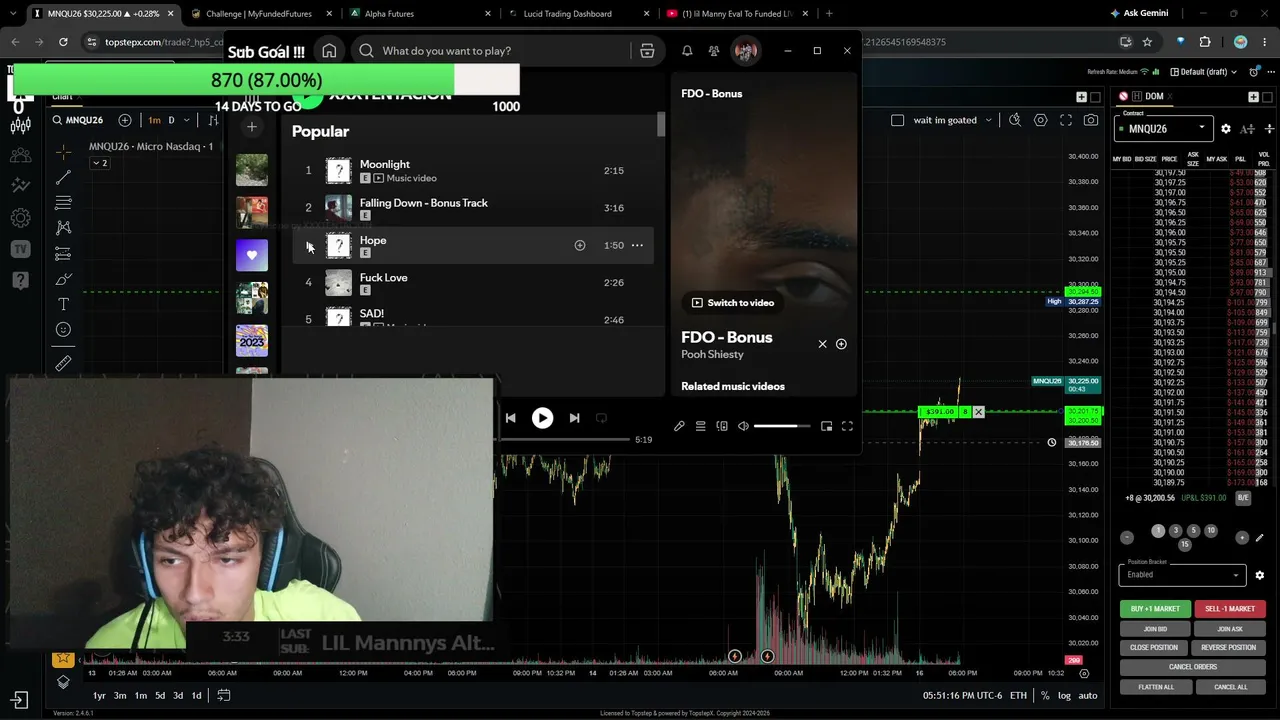Play the paused Spotify track
Screen dimensions: 1280x720
[542, 418]
